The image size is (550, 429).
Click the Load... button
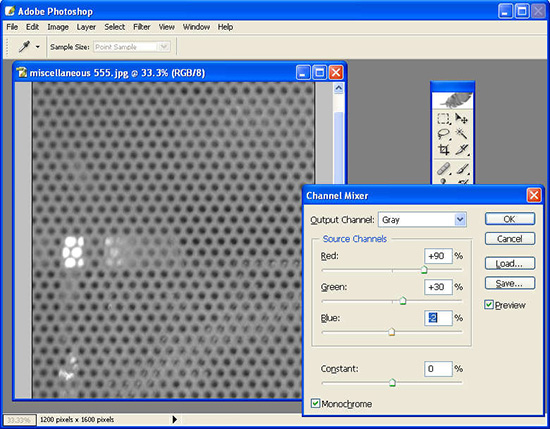coord(510,263)
